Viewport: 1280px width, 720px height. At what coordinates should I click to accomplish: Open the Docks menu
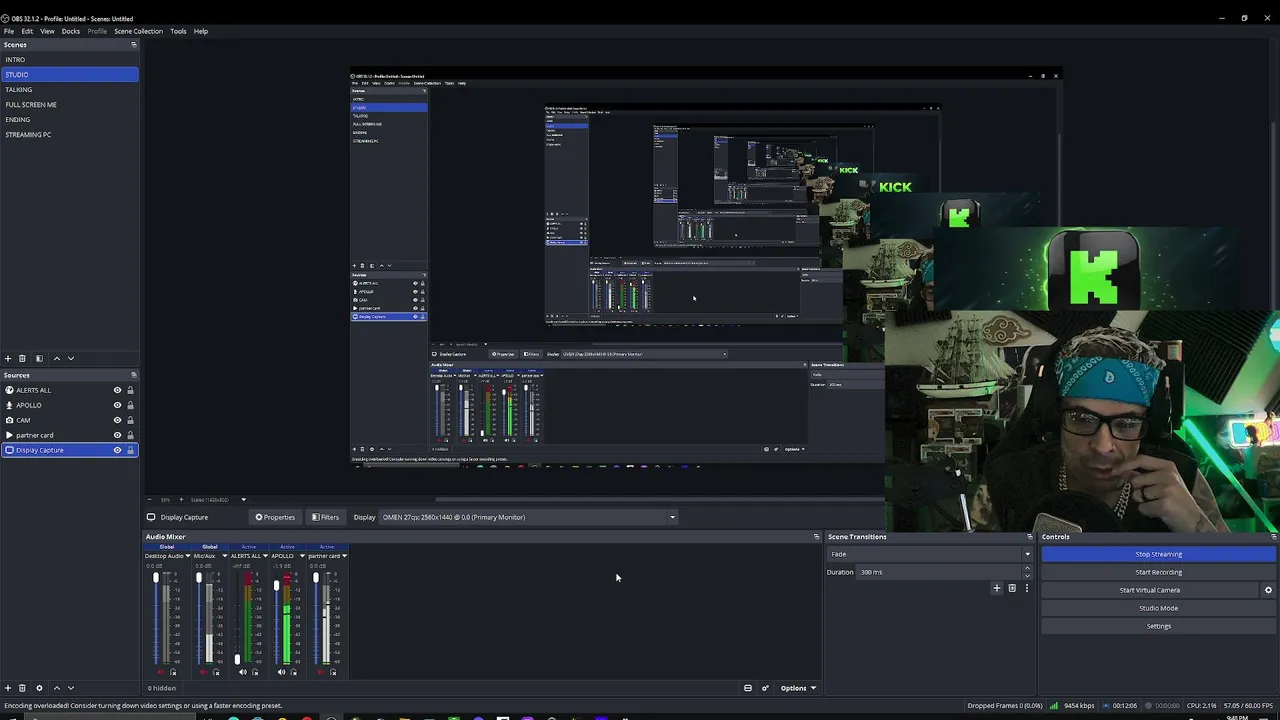point(71,31)
